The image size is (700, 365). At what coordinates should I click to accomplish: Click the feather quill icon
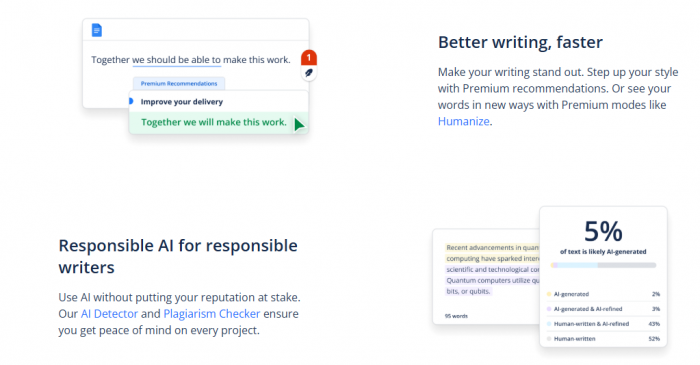[x=308, y=73]
